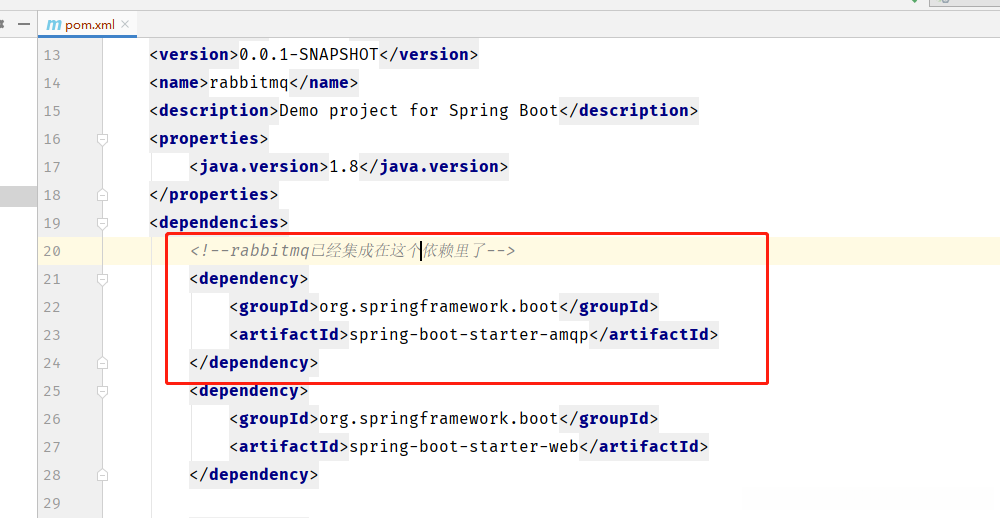Click fold end marker at line 18
Viewport: 1000px width, 518px height.
102,195
